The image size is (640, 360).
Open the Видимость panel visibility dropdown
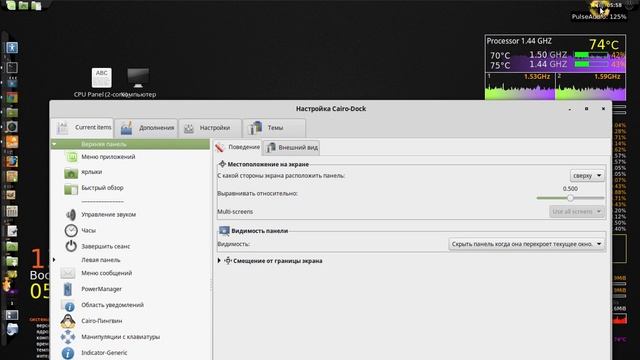(527, 244)
